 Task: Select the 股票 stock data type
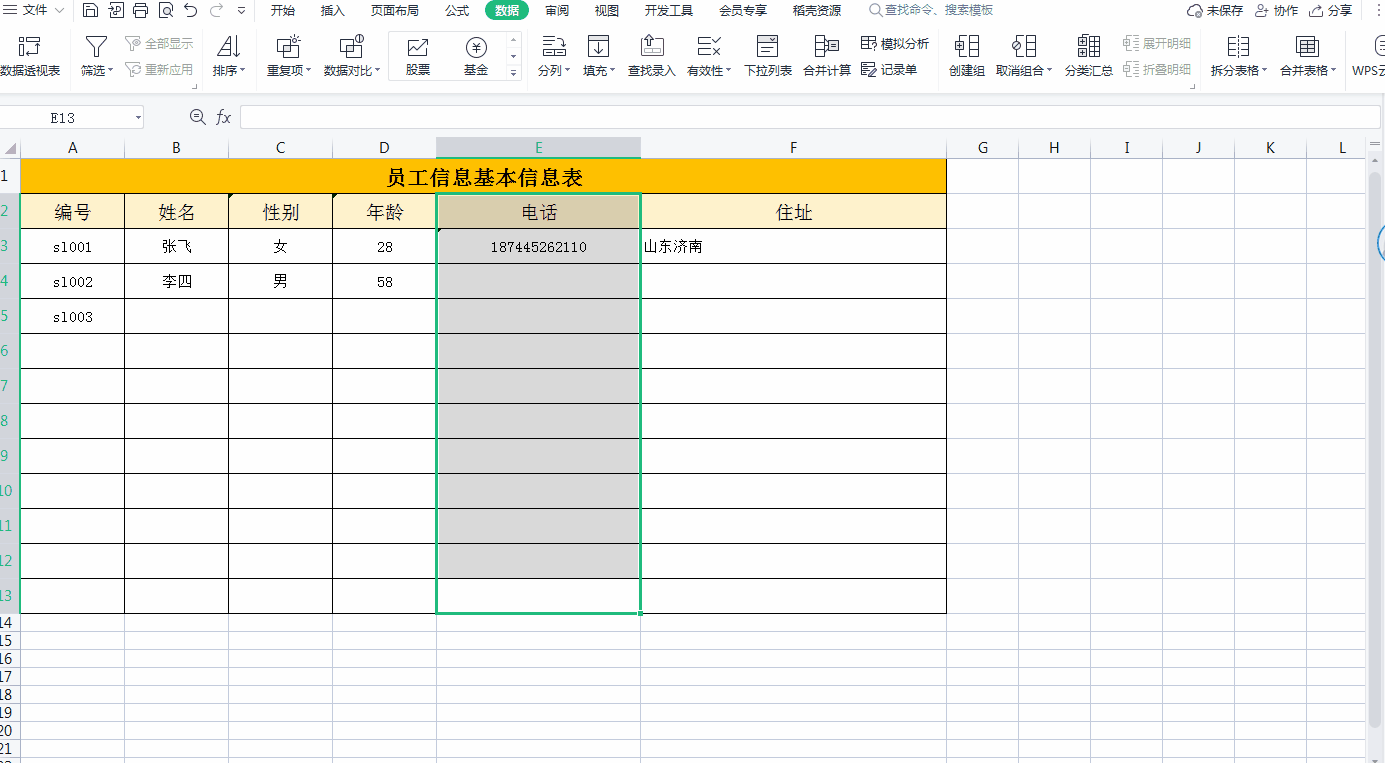pyautogui.click(x=418, y=57)
